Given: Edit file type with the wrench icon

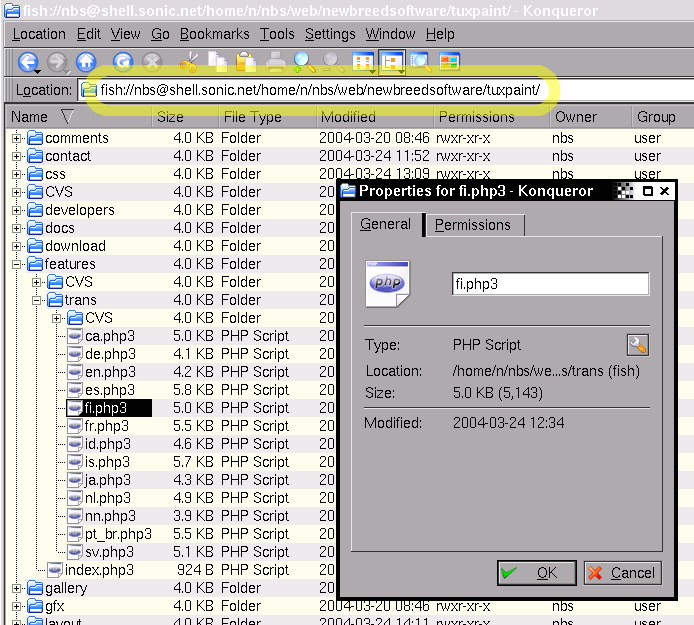Looking at the screenshot, I should point(638,345).
